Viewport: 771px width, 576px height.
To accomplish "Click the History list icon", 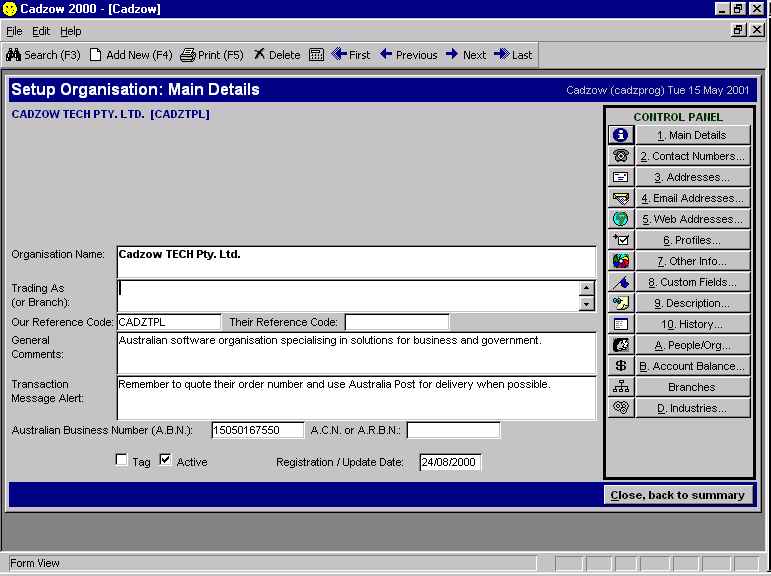I will [x=621, y=324].
